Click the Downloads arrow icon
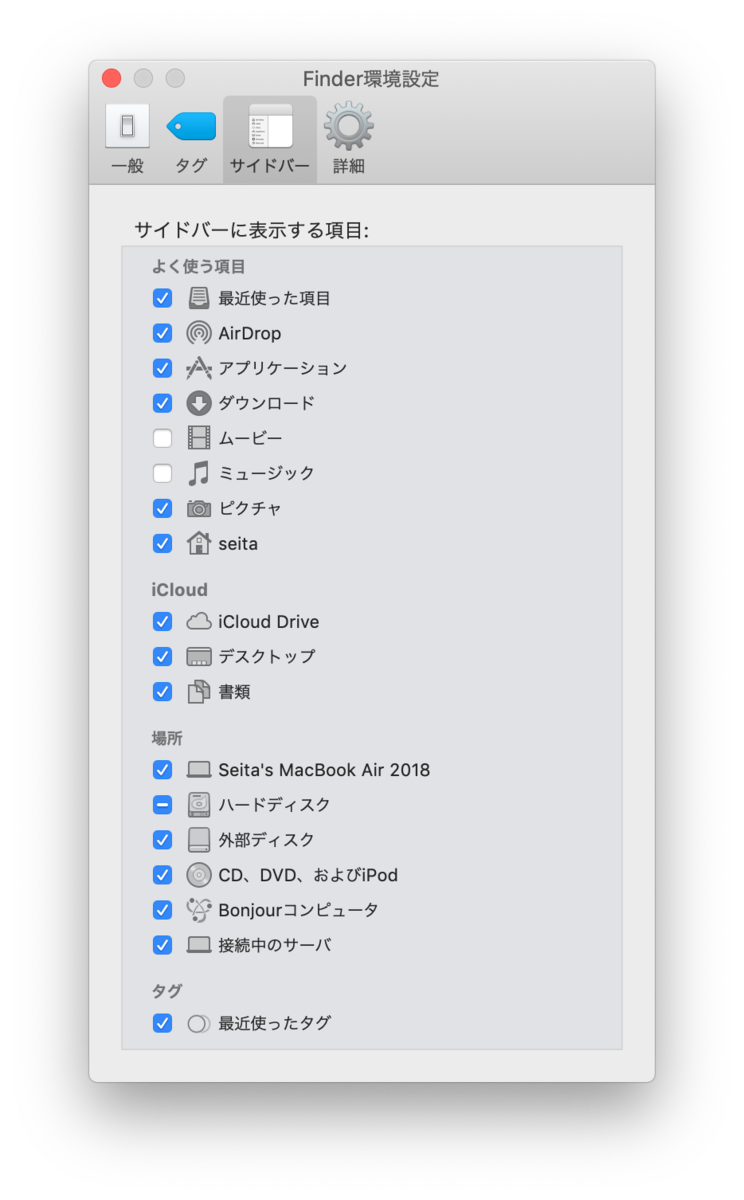 tap(199, 403)
